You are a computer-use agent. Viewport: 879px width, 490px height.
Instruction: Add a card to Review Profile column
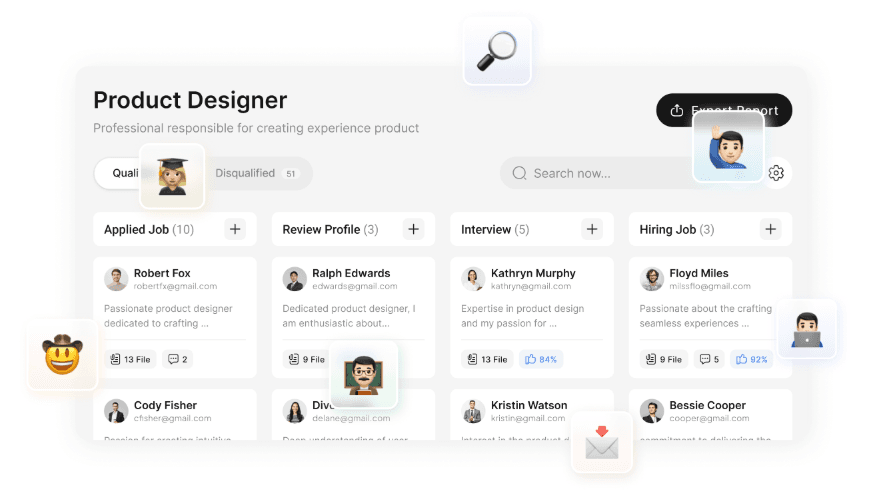[x=413, y=229]
